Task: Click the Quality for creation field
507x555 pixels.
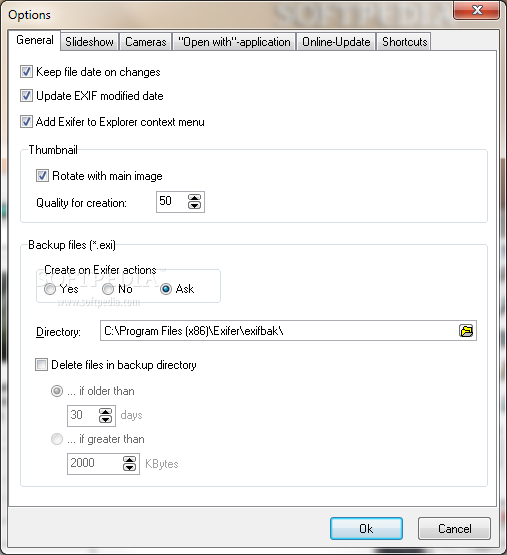Action: click(172, 202)
